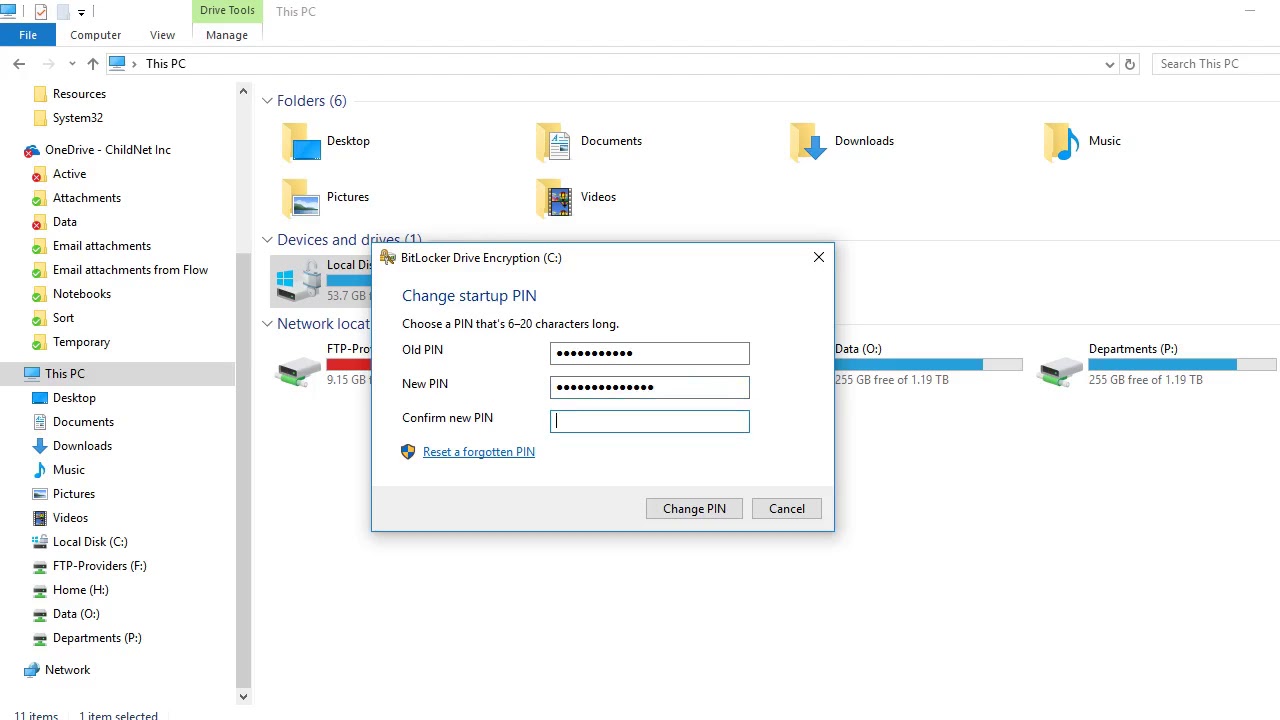The height and width of the screenshot is (720, 1280).
Task: Select This PC in the navigation pane
Action: coord(65,374)
